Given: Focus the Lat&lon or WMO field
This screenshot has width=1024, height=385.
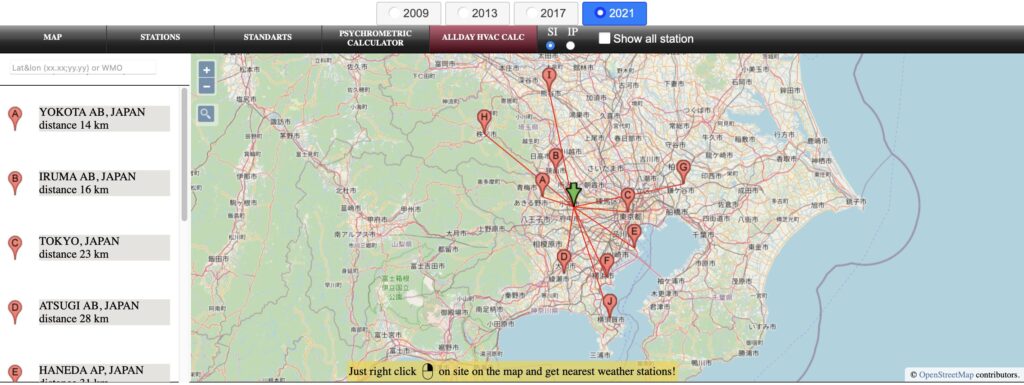Looking at the screenshot, I should (x=83, y=68).
